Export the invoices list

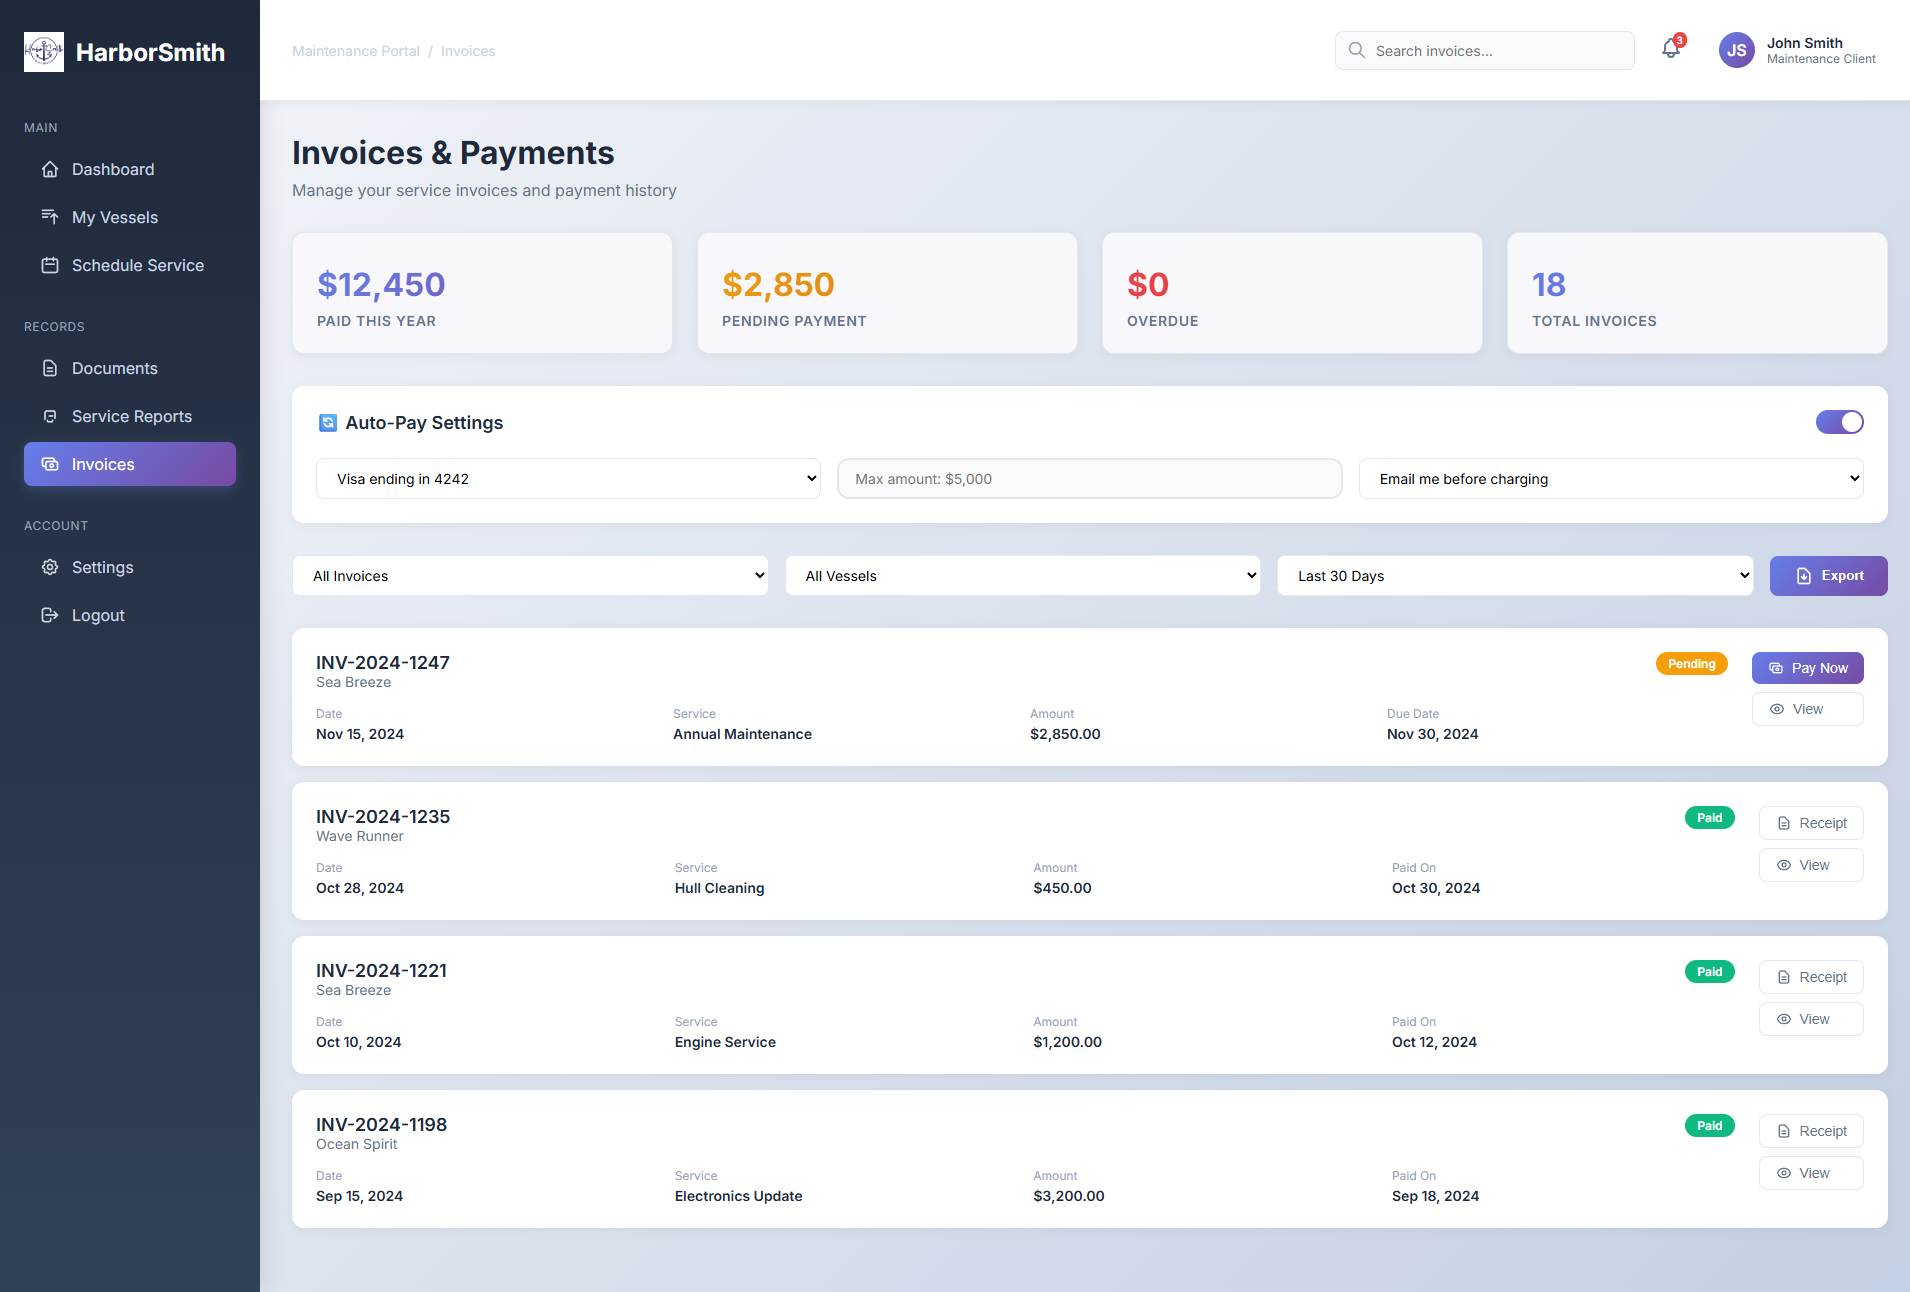point(1828,576)
